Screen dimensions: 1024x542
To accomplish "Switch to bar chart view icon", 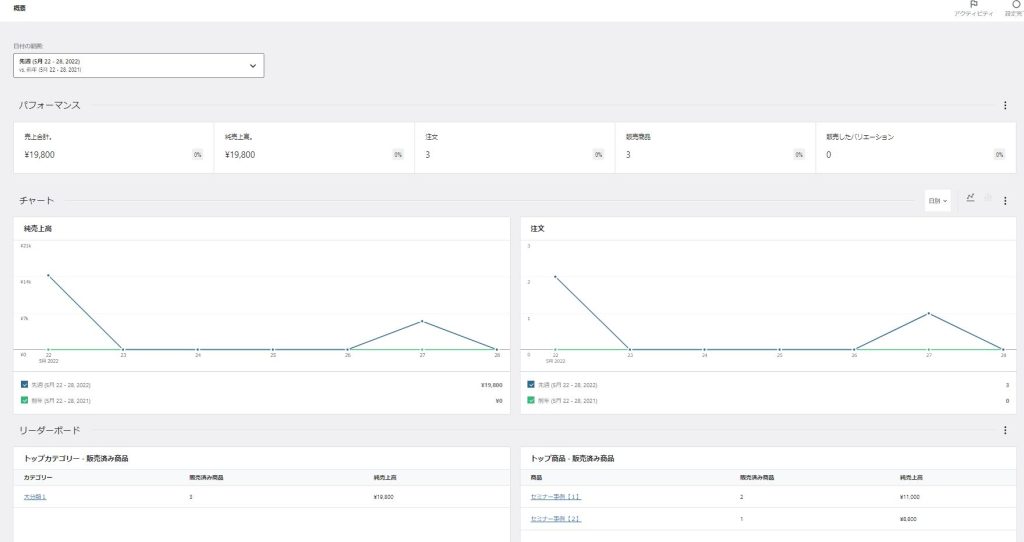I will (x=988, y=199).
